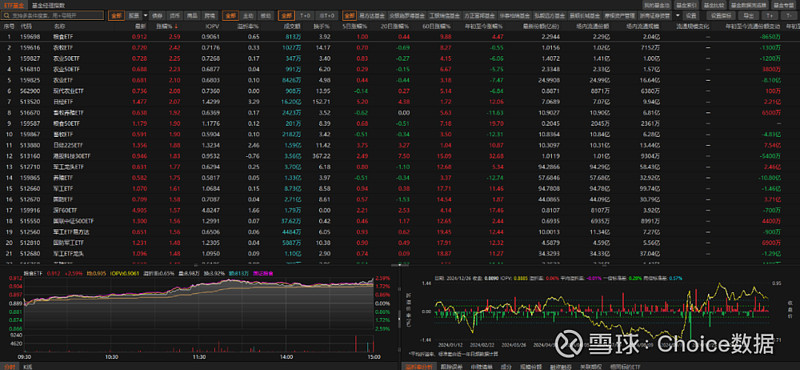
Task: Focus the multi-condition search input field
Action: point(54,15)
